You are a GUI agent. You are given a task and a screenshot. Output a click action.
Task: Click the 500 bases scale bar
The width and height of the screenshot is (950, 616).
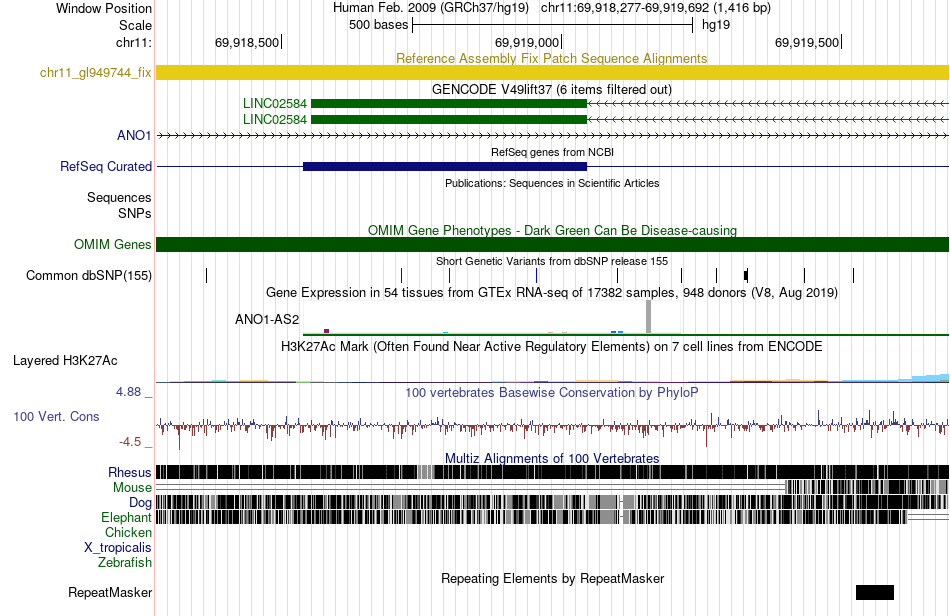coord(553,25)
